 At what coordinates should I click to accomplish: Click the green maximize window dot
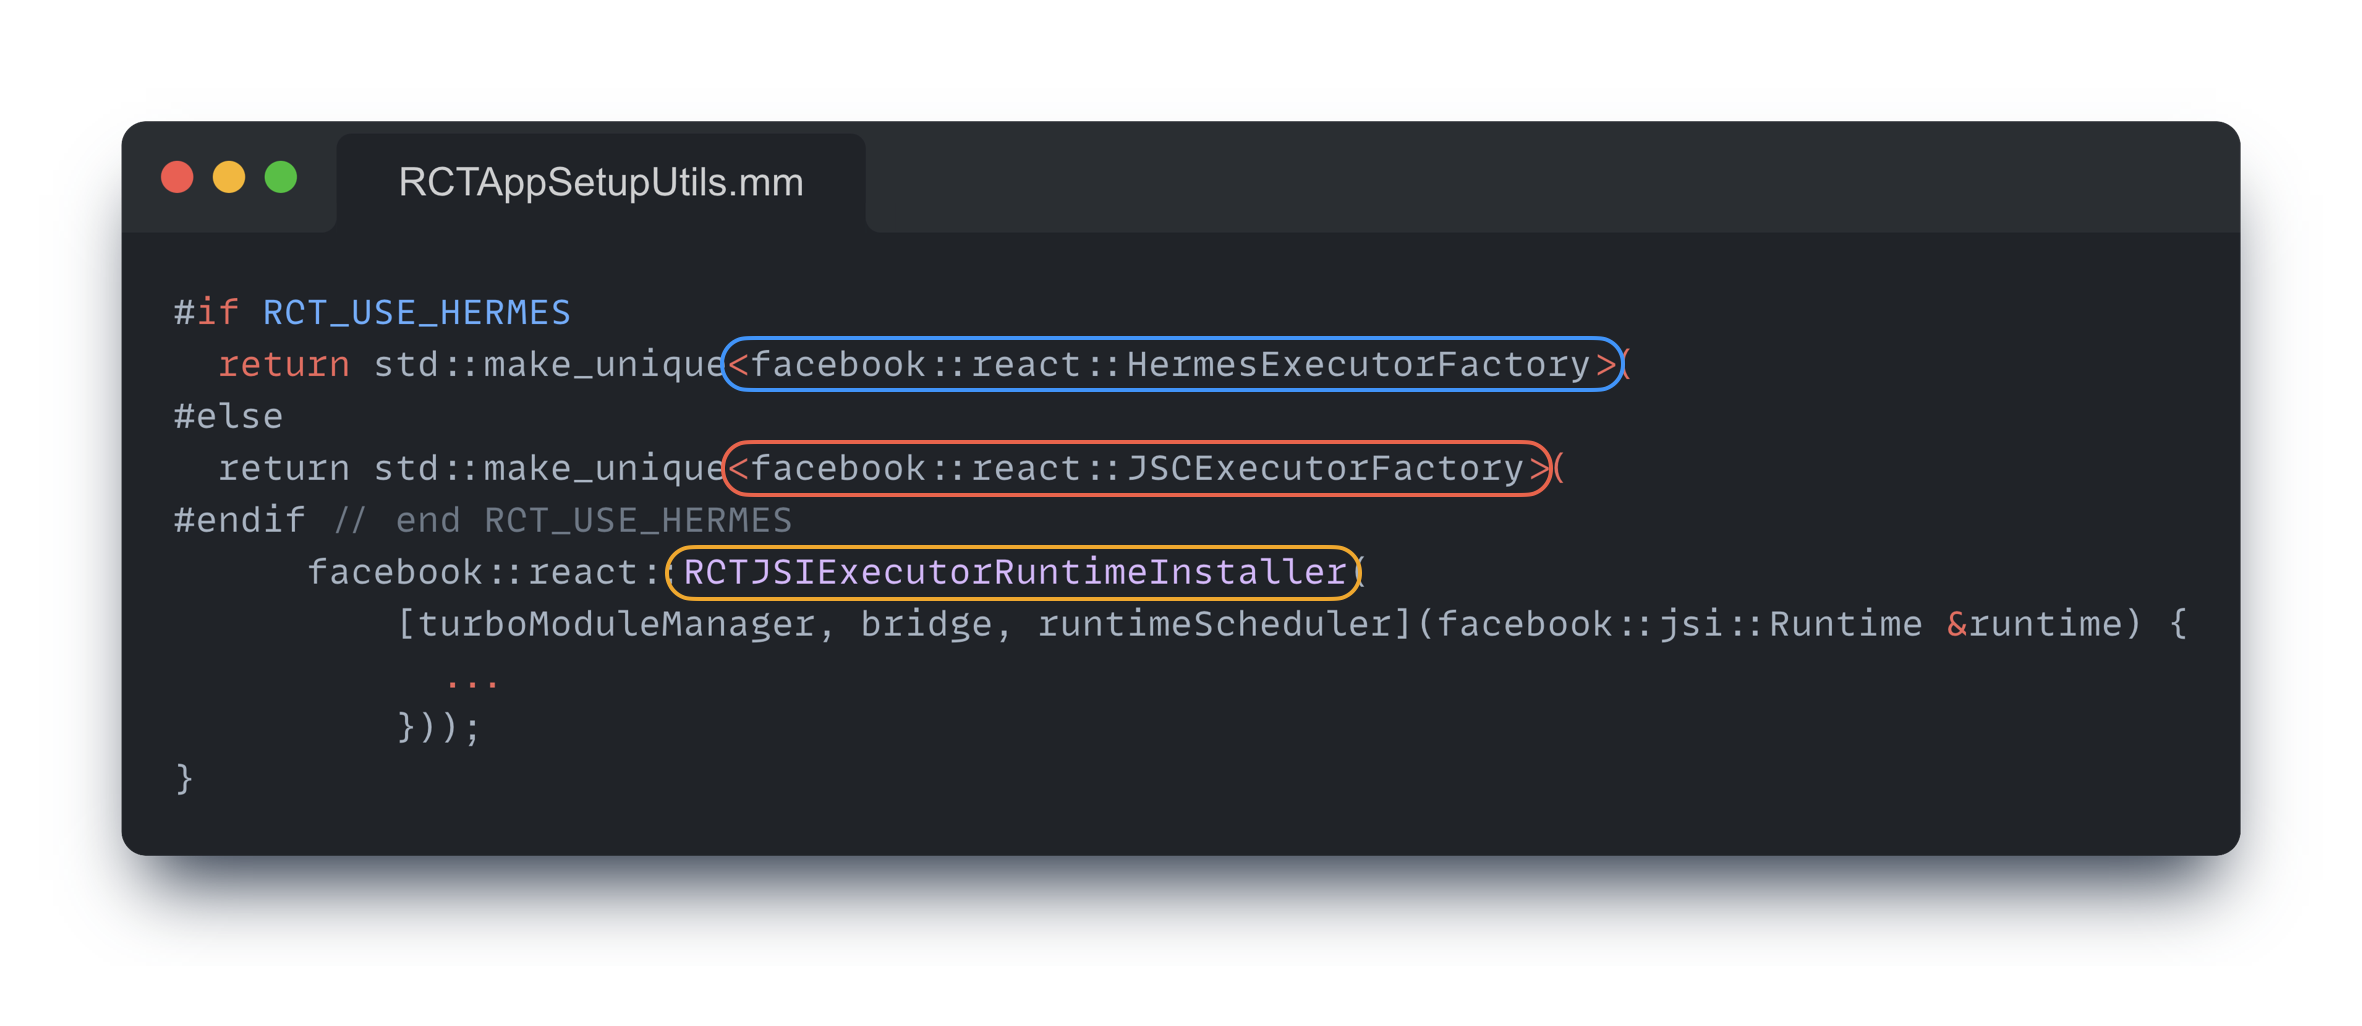pyautogui.click(x=281, y=178)
